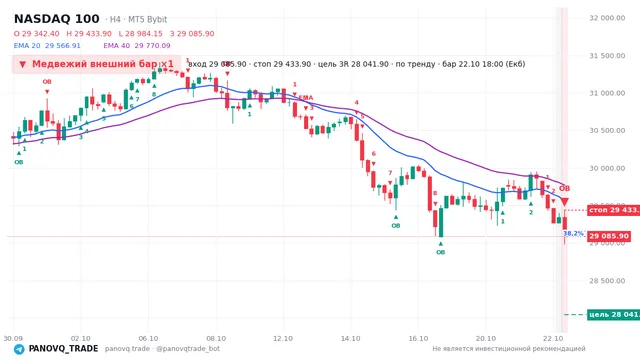Click the high price H 29 433.90
The width and height of the screenshot is (640, 360).
point(89,33)
